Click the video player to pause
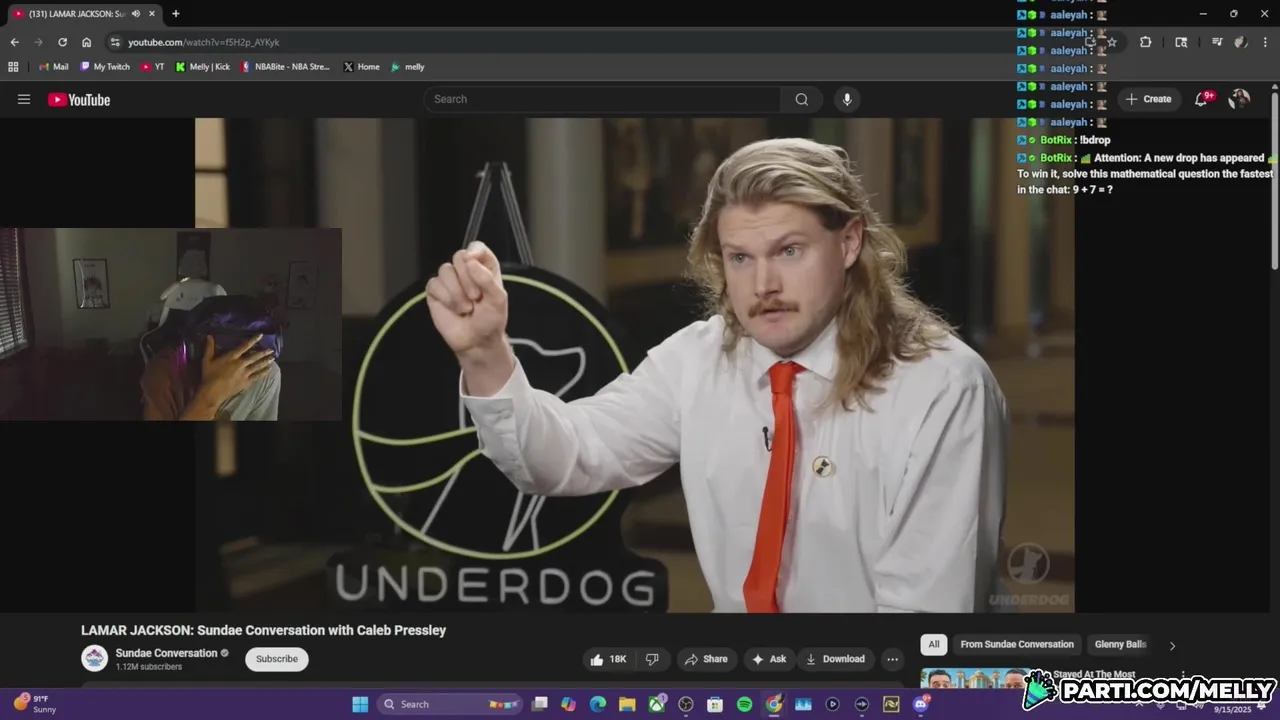This screenshot has height=720, width=1280. click(635, 365)
